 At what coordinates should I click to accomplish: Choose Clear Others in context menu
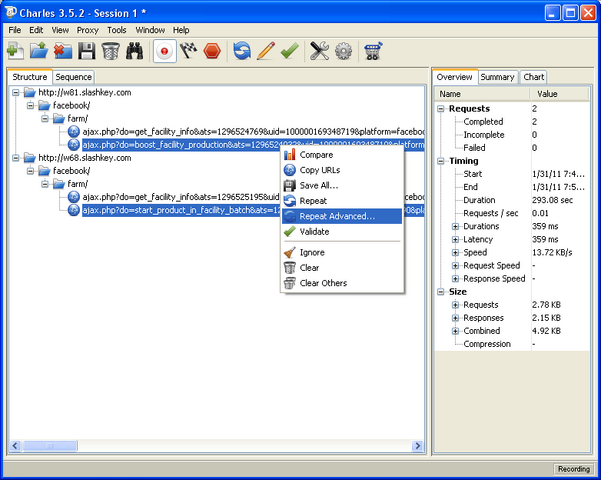click(342, 283)
